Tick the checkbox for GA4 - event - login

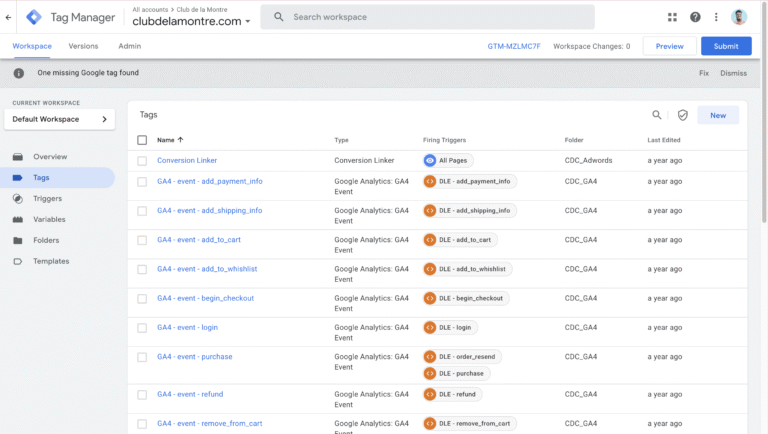142,327
